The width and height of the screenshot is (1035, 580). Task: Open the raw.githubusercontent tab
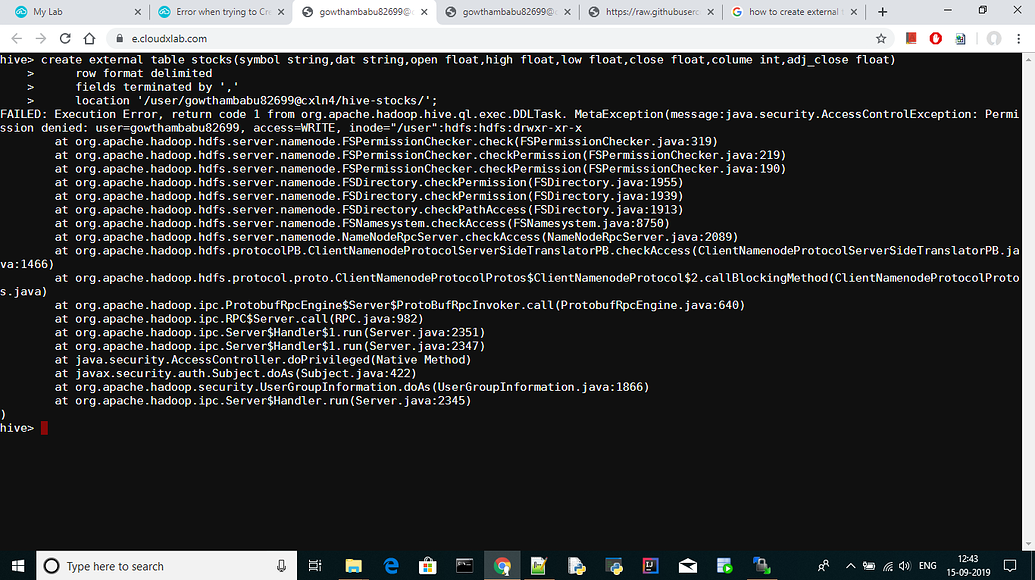pyautogui.click(x=645, y=13)
